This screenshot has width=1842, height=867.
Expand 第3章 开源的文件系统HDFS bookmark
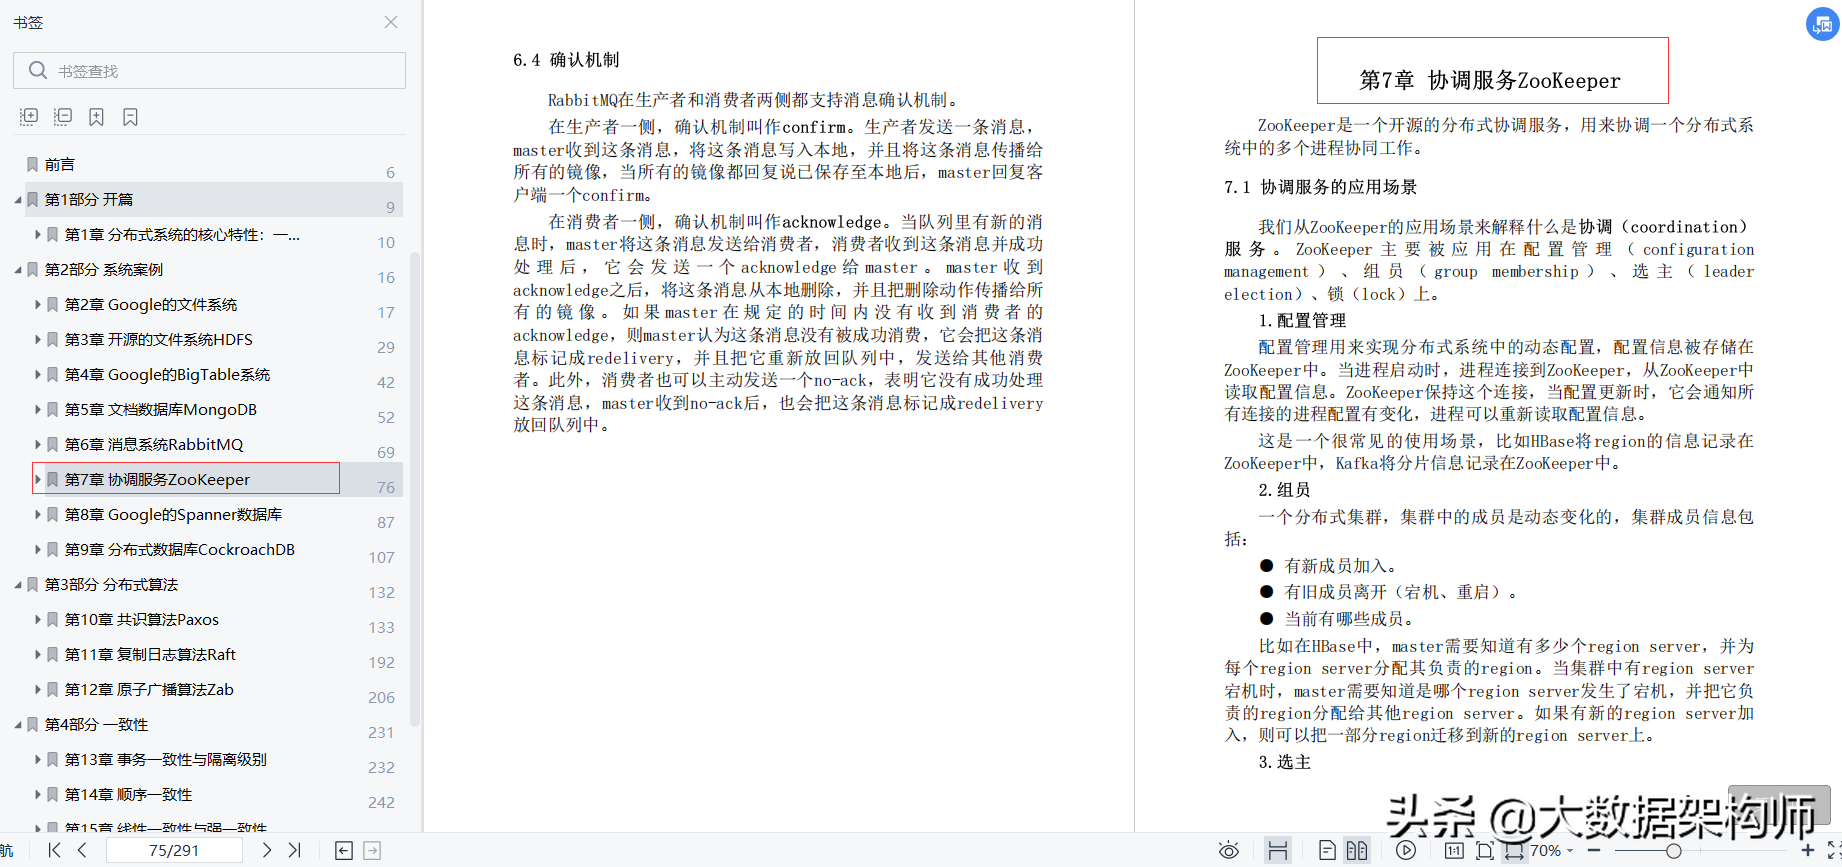coord(37,339)
